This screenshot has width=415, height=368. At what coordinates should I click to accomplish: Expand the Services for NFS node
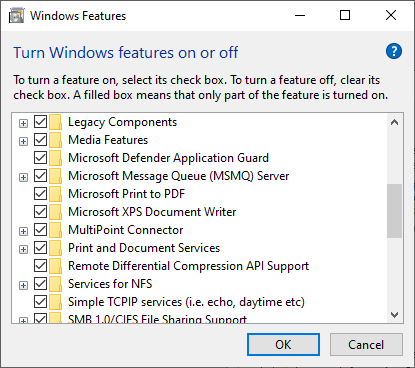click(23, 286)
